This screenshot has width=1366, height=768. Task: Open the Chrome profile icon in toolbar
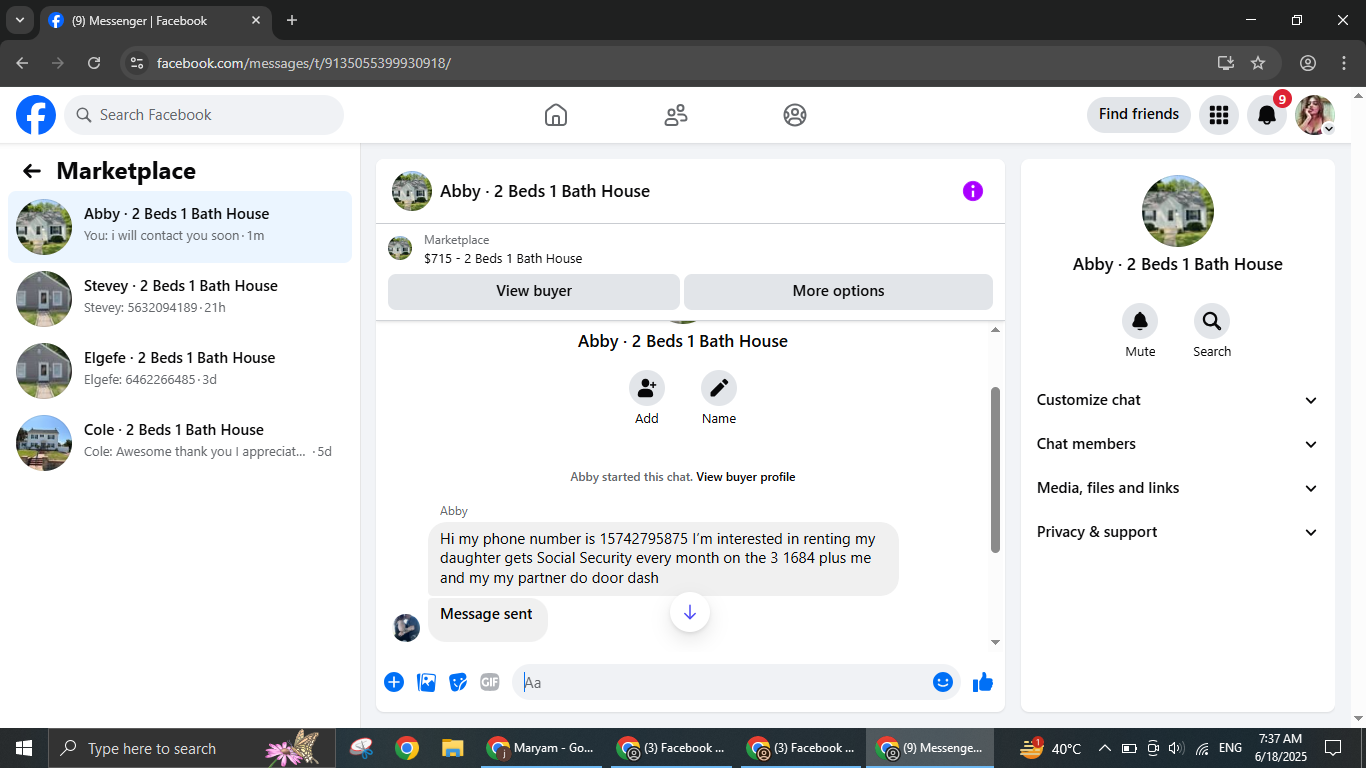pyautogui.click(x=1308, y=63)
